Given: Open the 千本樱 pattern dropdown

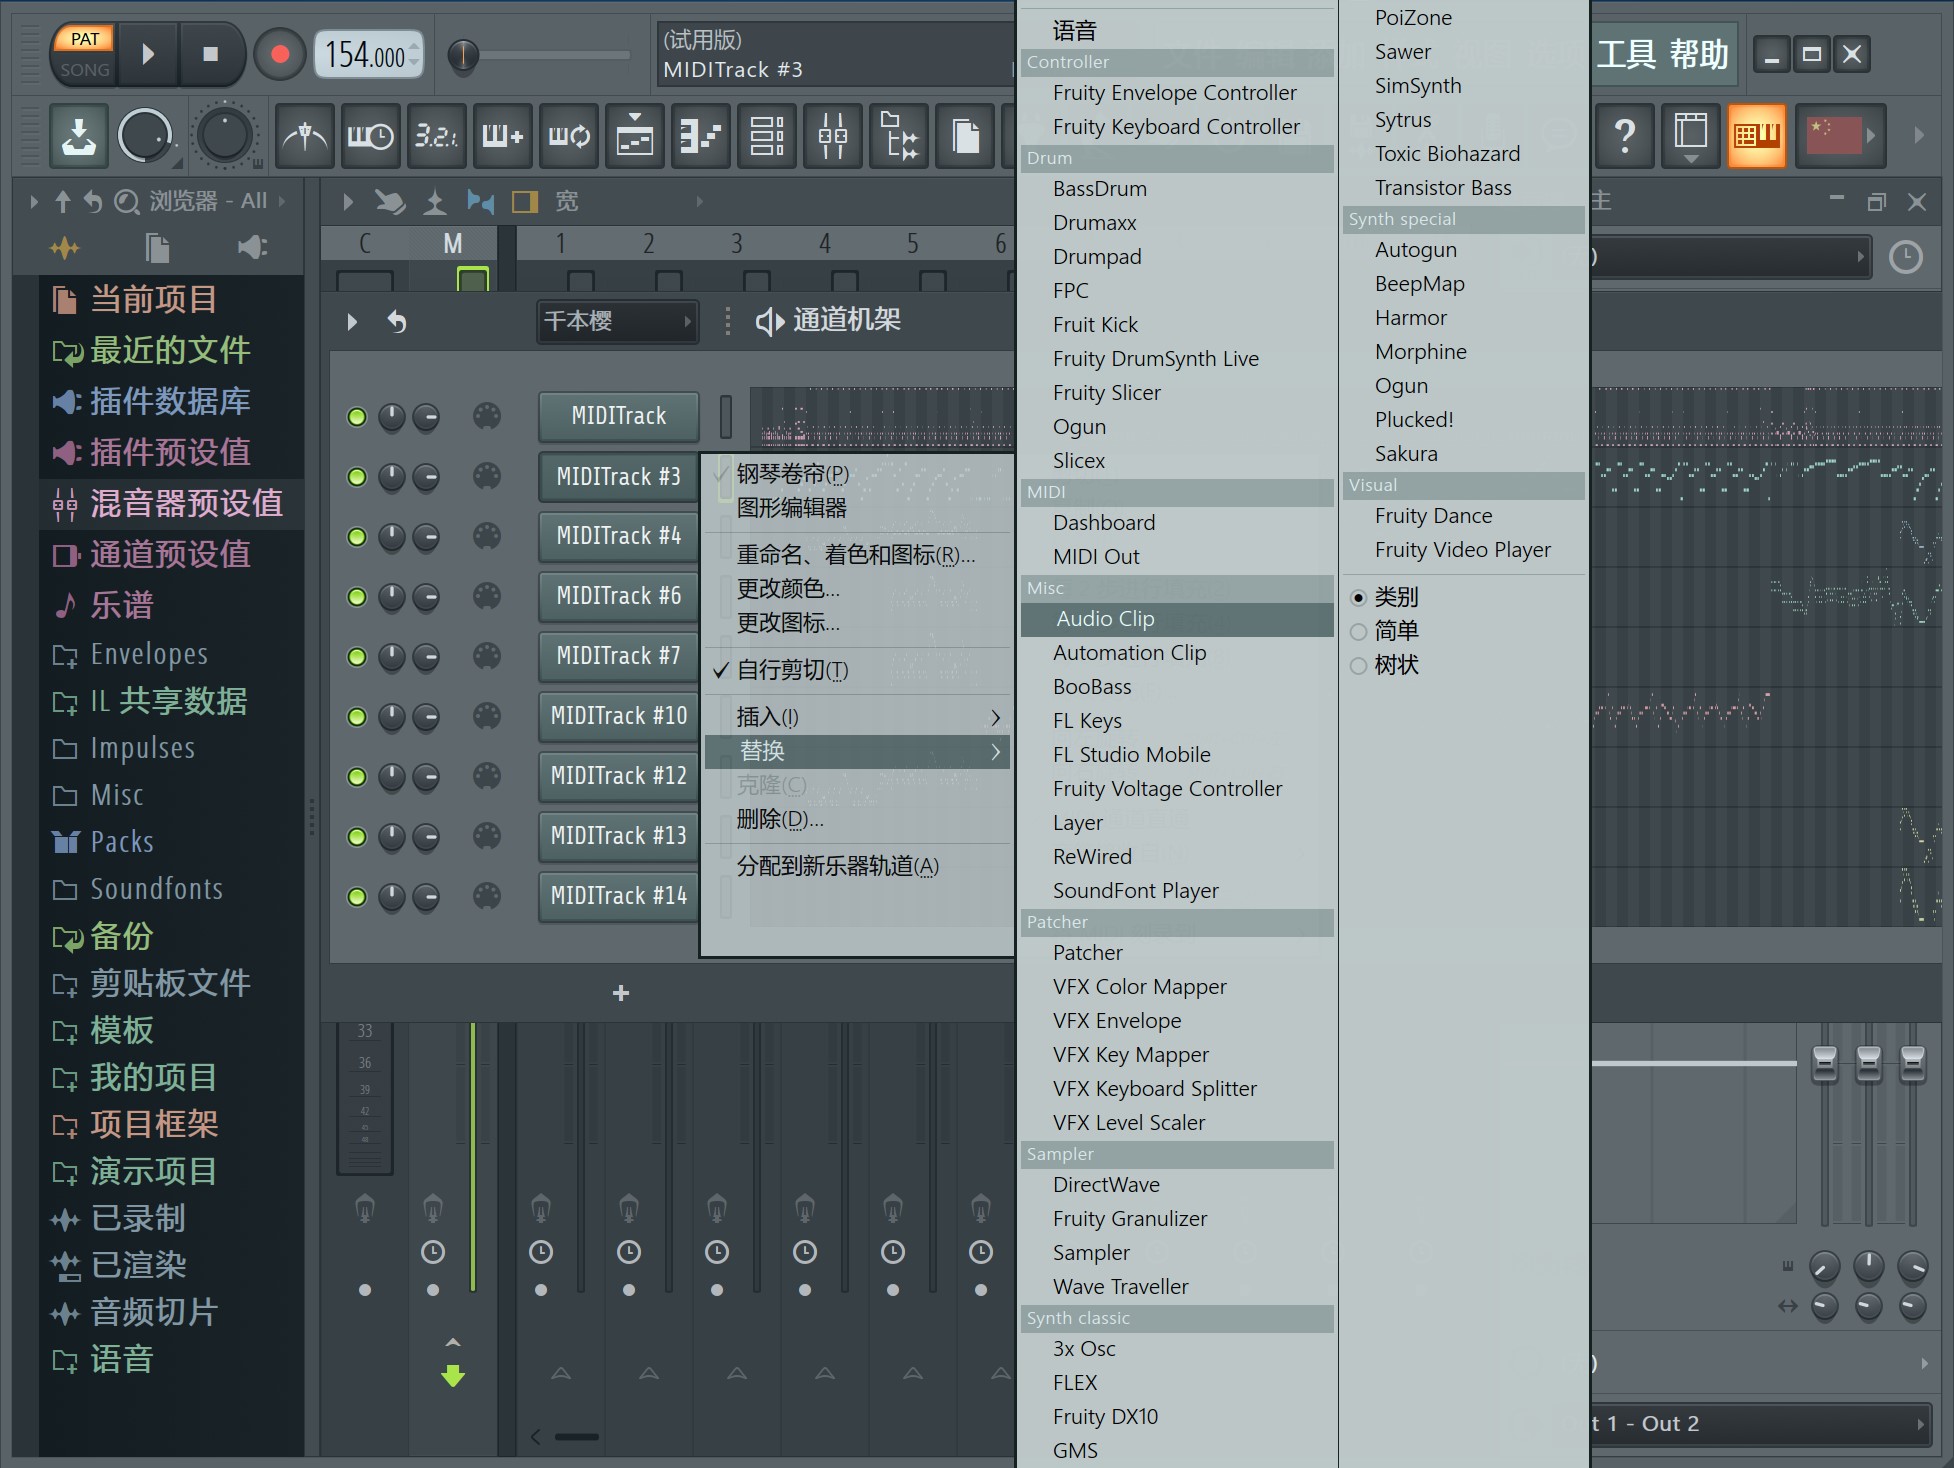Looking at the screenshot, I should point(617,321).
